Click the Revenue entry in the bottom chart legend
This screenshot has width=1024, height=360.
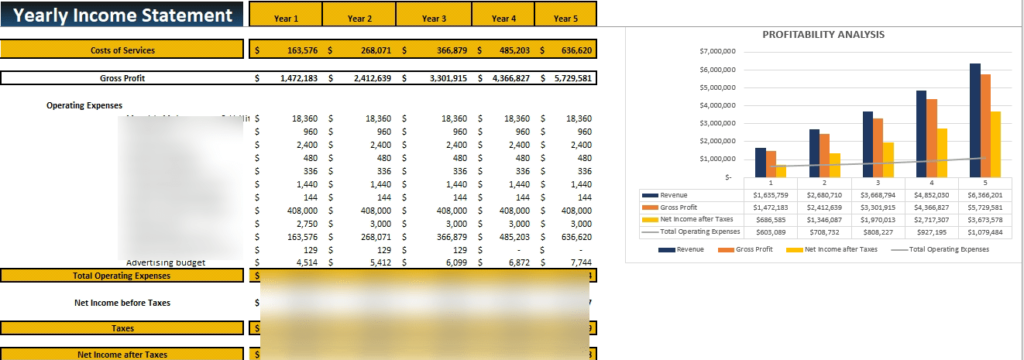tap(681, 249)
